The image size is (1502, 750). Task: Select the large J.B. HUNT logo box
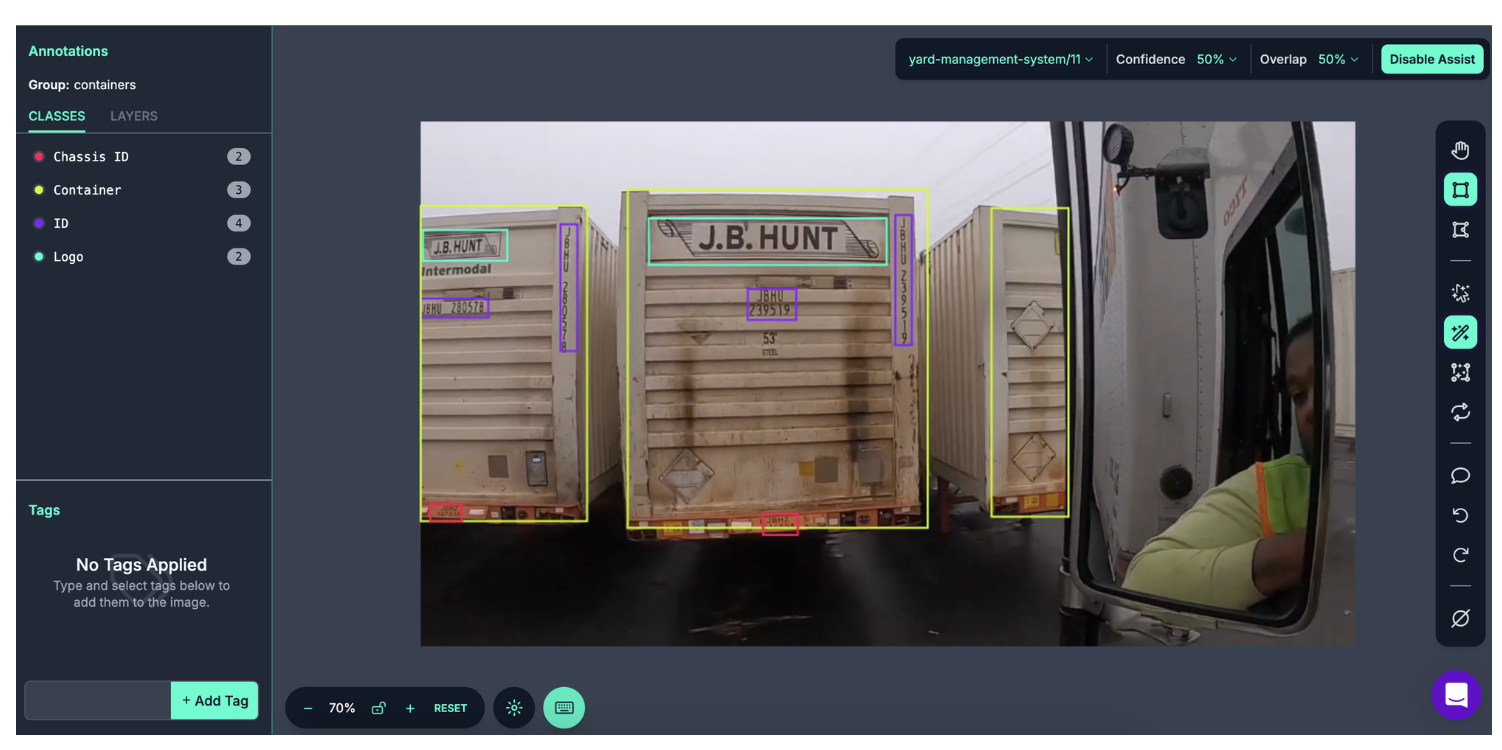click(768, 241)
